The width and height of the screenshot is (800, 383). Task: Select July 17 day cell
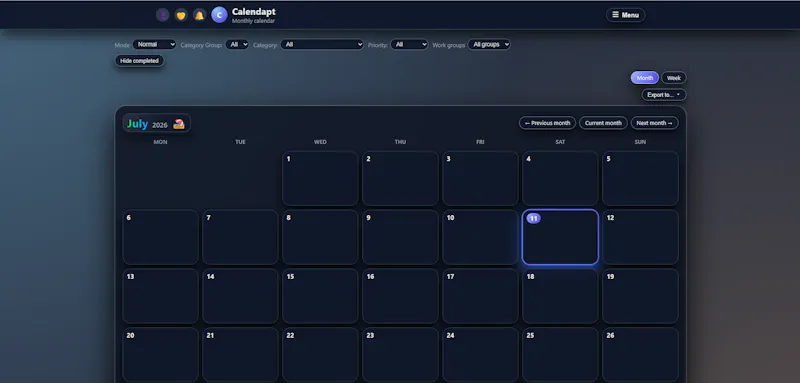point(480,296)
